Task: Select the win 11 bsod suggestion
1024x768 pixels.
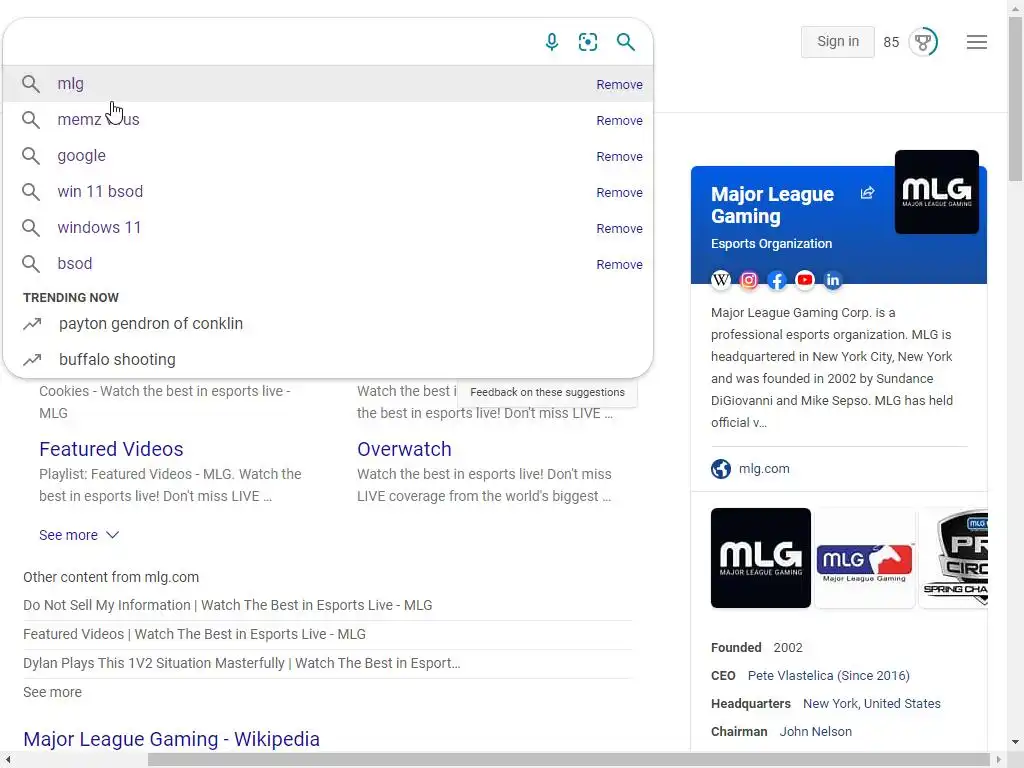Action: coord(328,191)
